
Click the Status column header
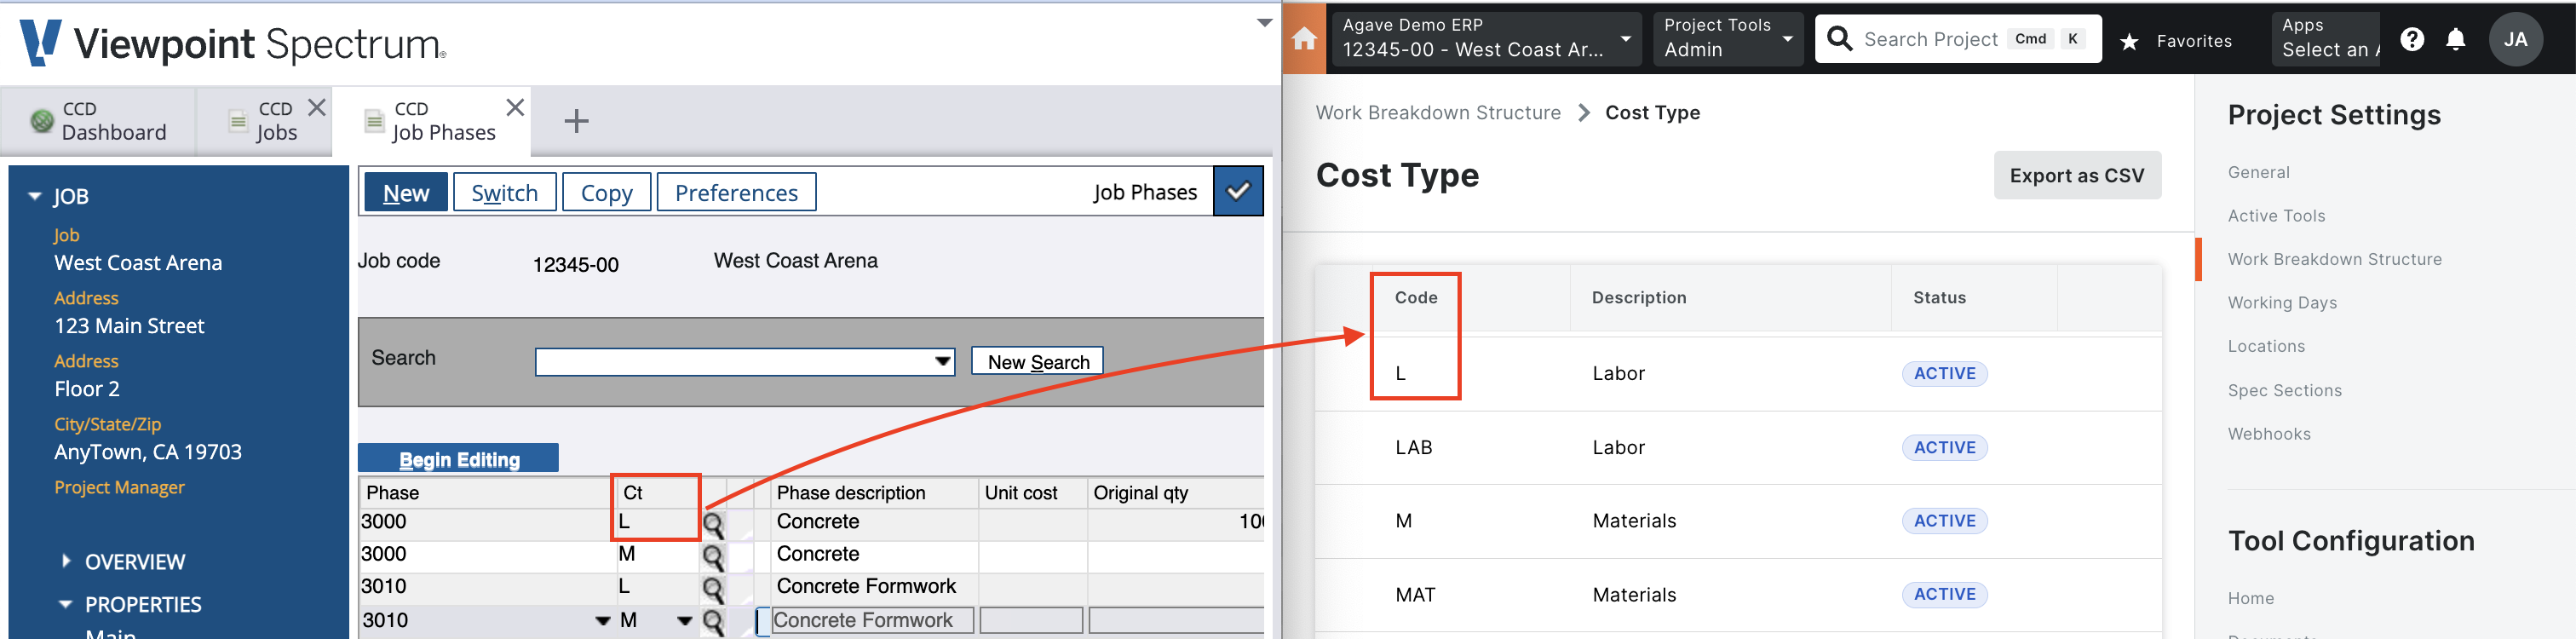(1939, 298)
